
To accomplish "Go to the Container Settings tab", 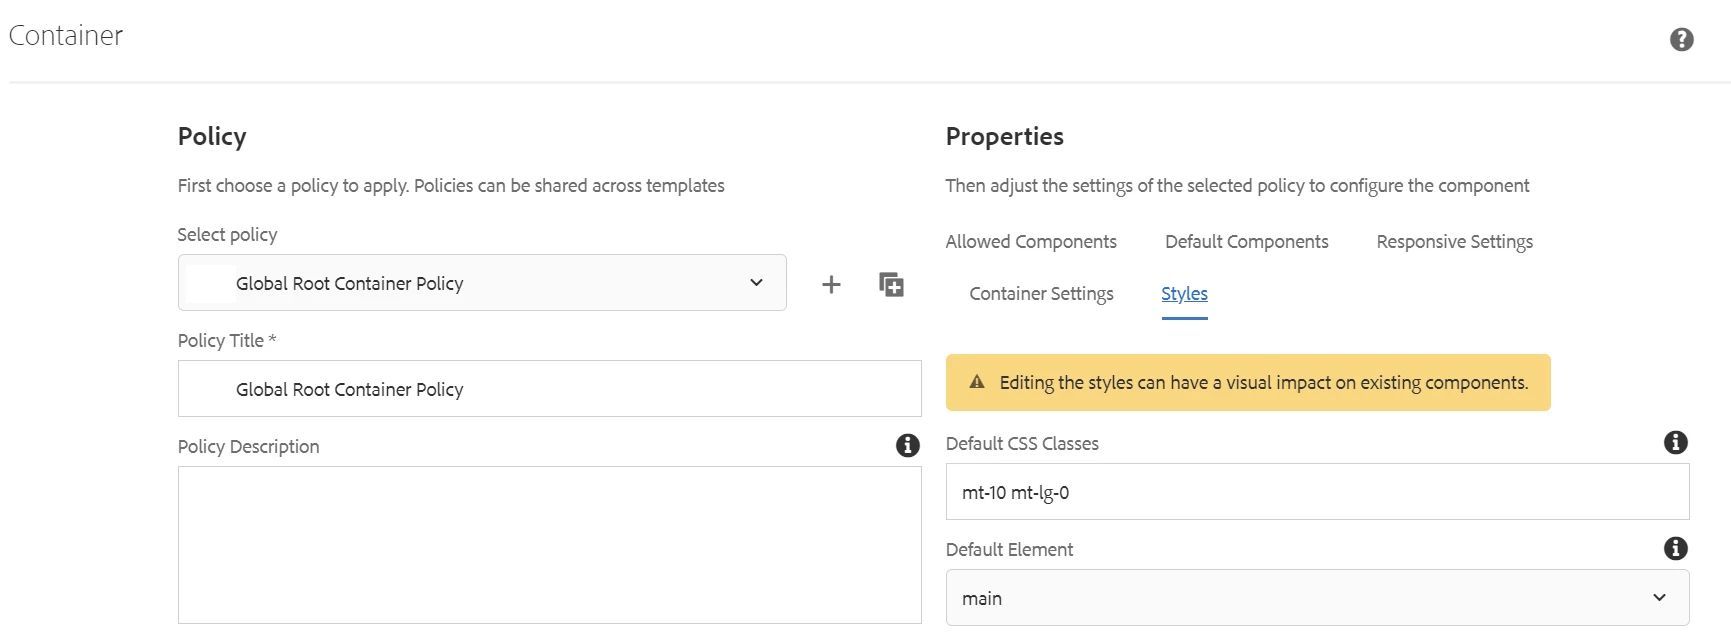I will (1041, 294).
